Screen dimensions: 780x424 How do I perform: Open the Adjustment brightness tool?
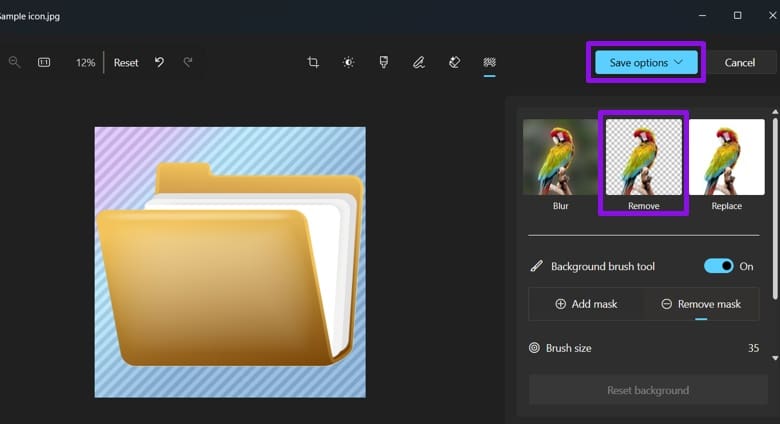(348, 62)
